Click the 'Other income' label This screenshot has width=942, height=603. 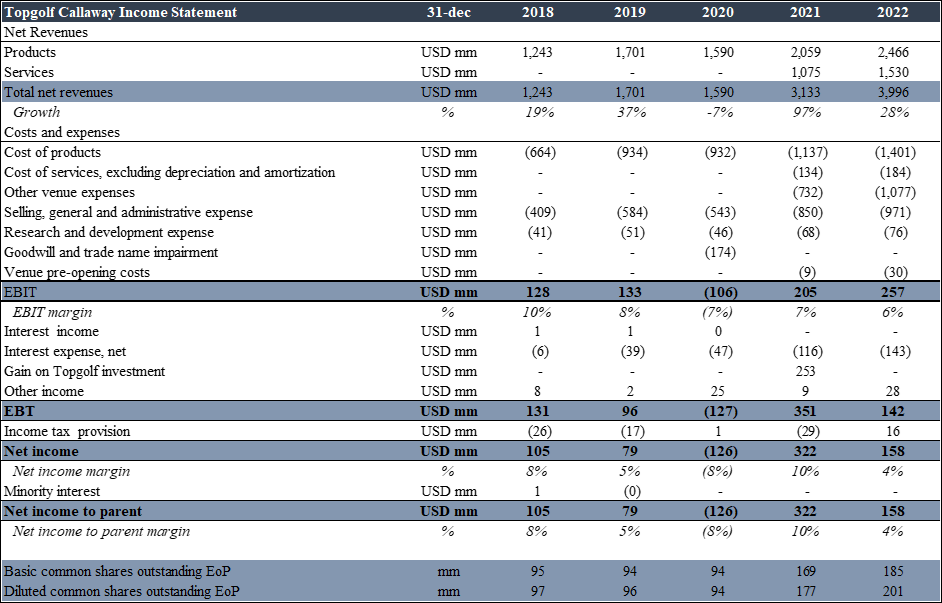click(x=44, y=392)
